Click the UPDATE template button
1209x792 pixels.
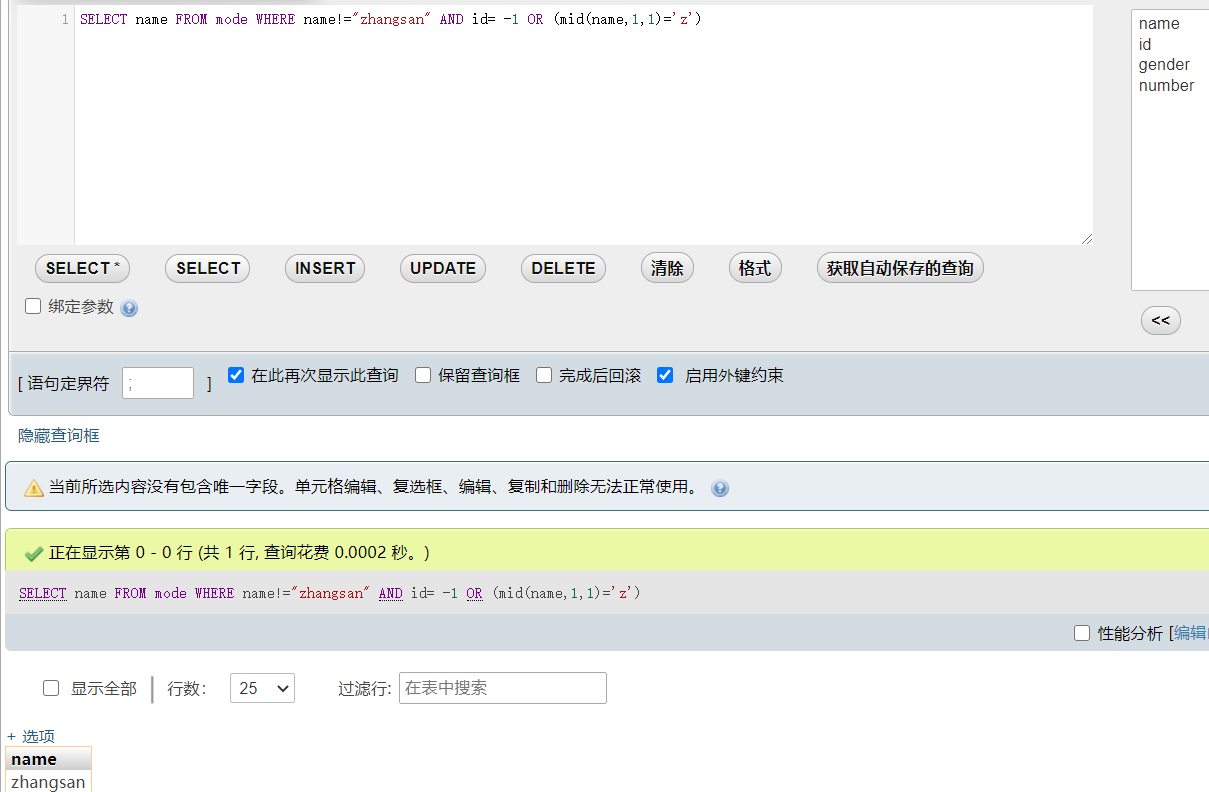(x=443, y=268)
